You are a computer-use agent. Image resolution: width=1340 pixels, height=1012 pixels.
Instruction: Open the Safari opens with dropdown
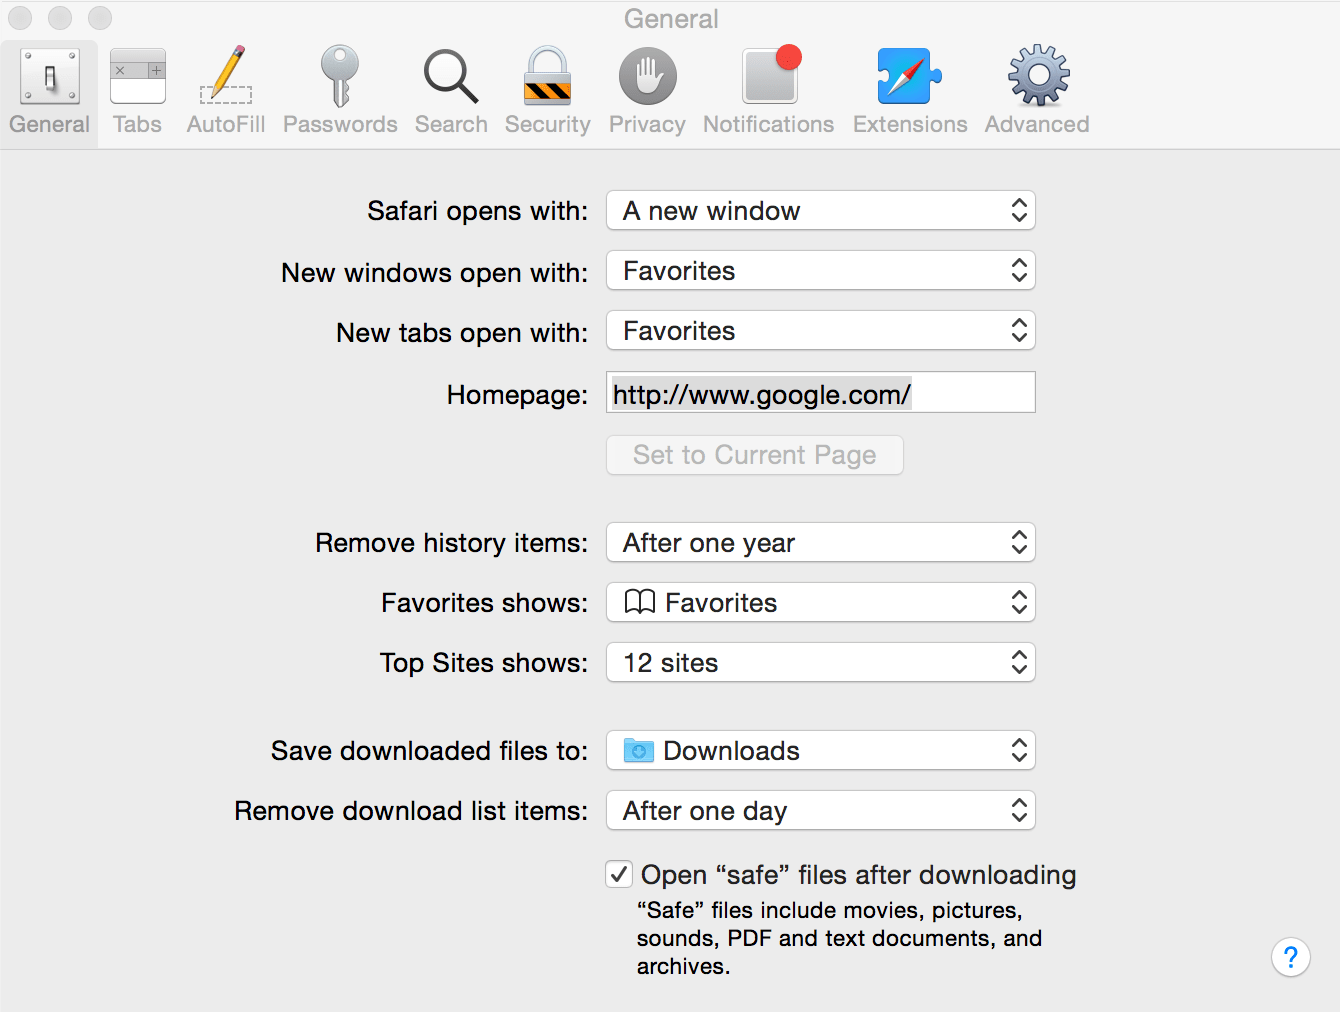[x=820, y=210]
